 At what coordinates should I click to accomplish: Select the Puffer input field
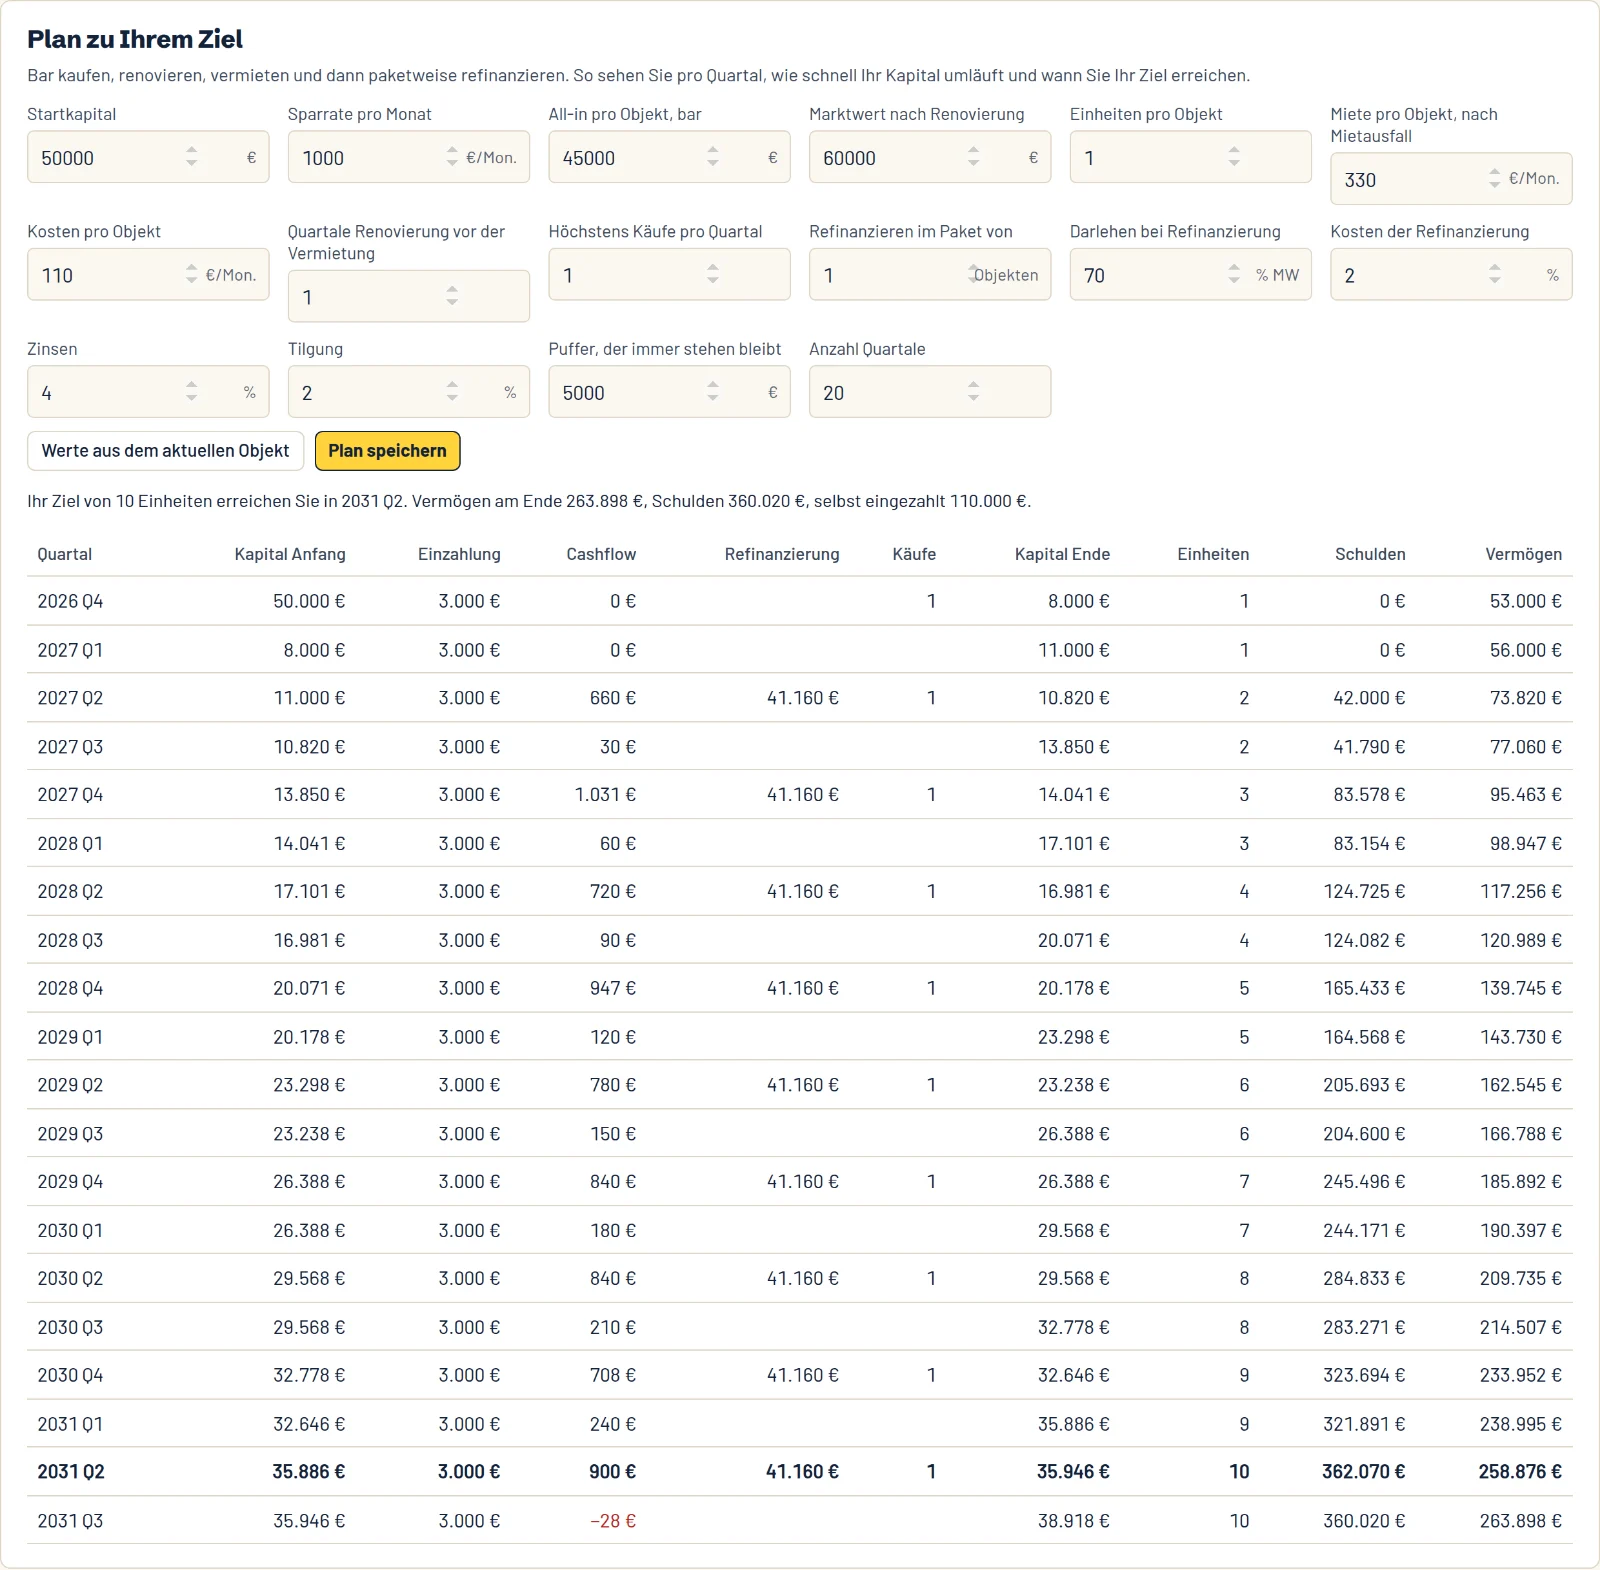pyautogui.click(x=669, y=392)
